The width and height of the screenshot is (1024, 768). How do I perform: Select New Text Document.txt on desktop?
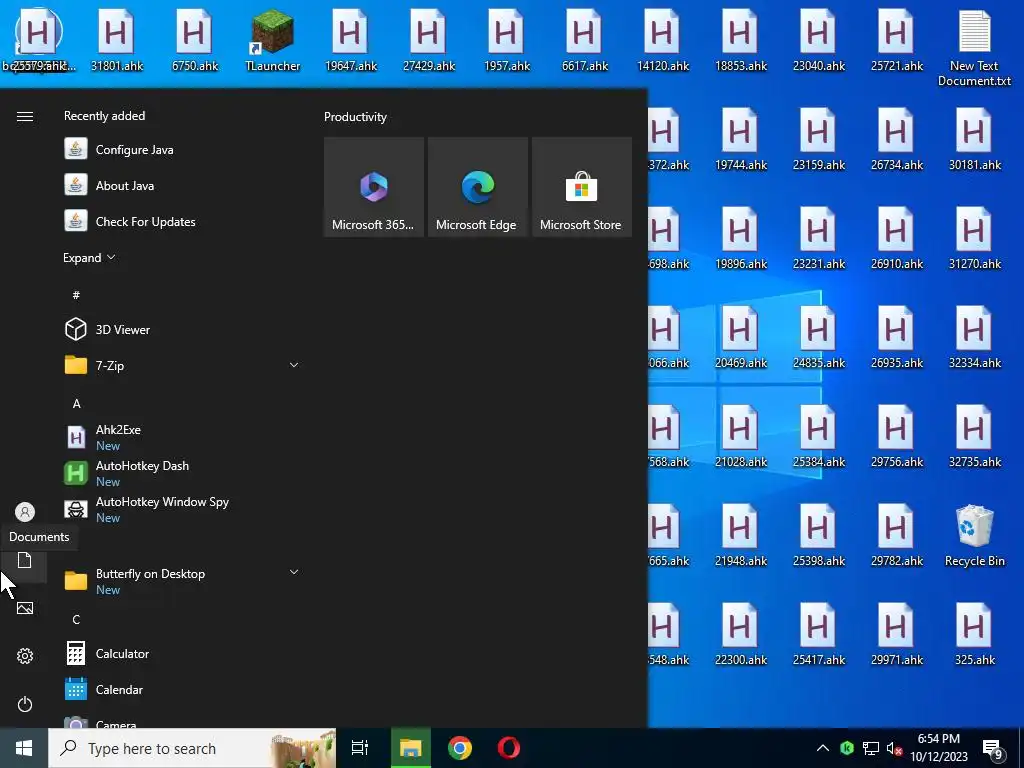[974, 49]
